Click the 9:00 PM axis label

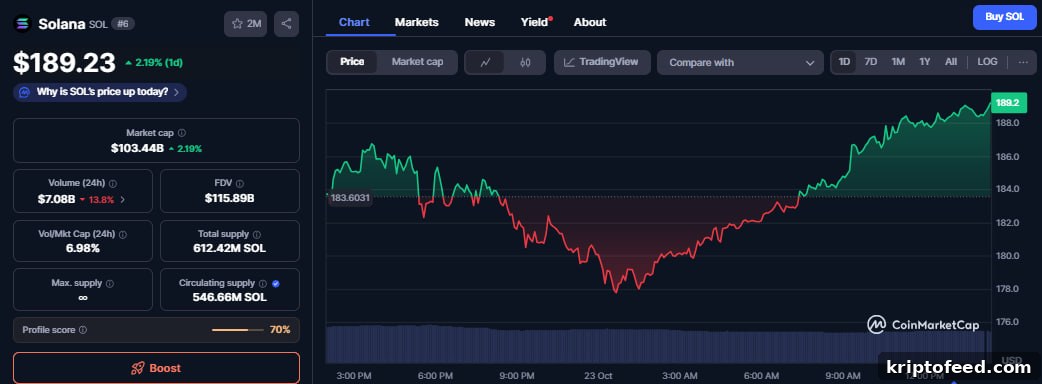516,376
